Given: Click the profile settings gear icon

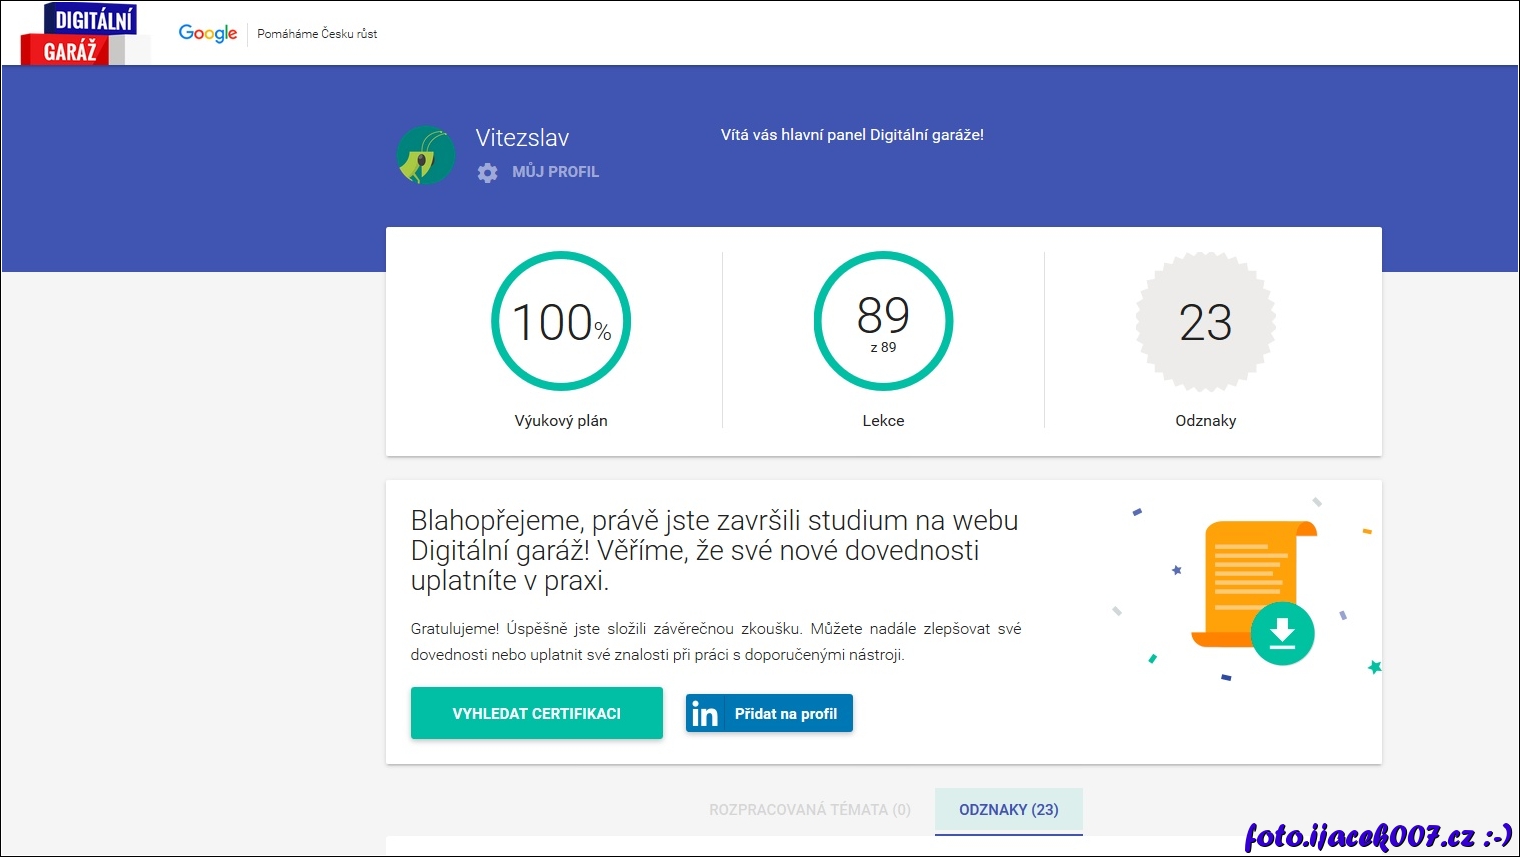Looking at the screenshot, I should (487, 172).
